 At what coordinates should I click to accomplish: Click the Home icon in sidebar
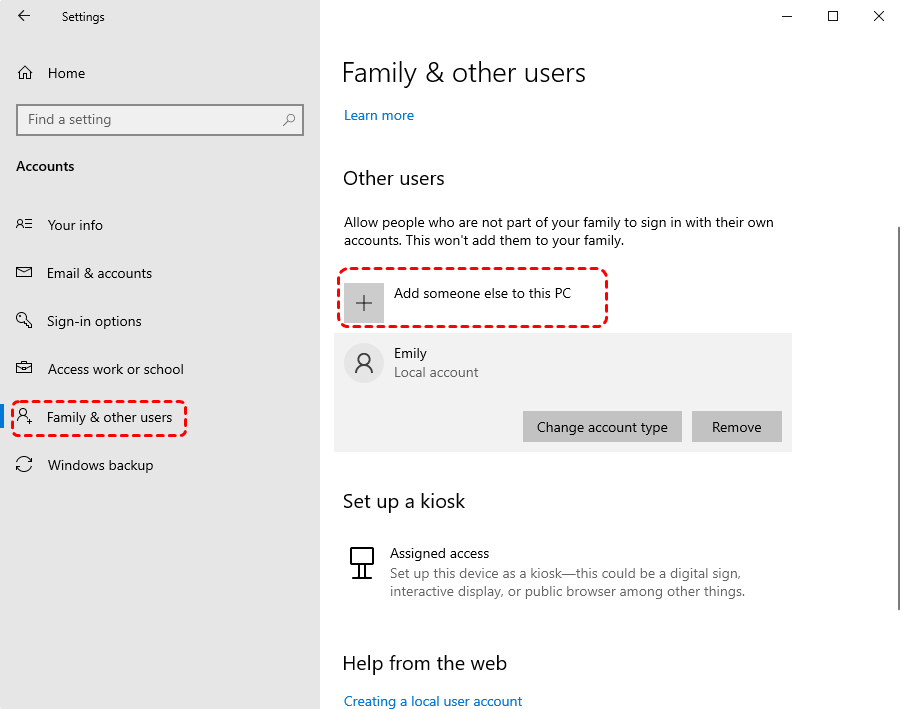click(26, 73)
